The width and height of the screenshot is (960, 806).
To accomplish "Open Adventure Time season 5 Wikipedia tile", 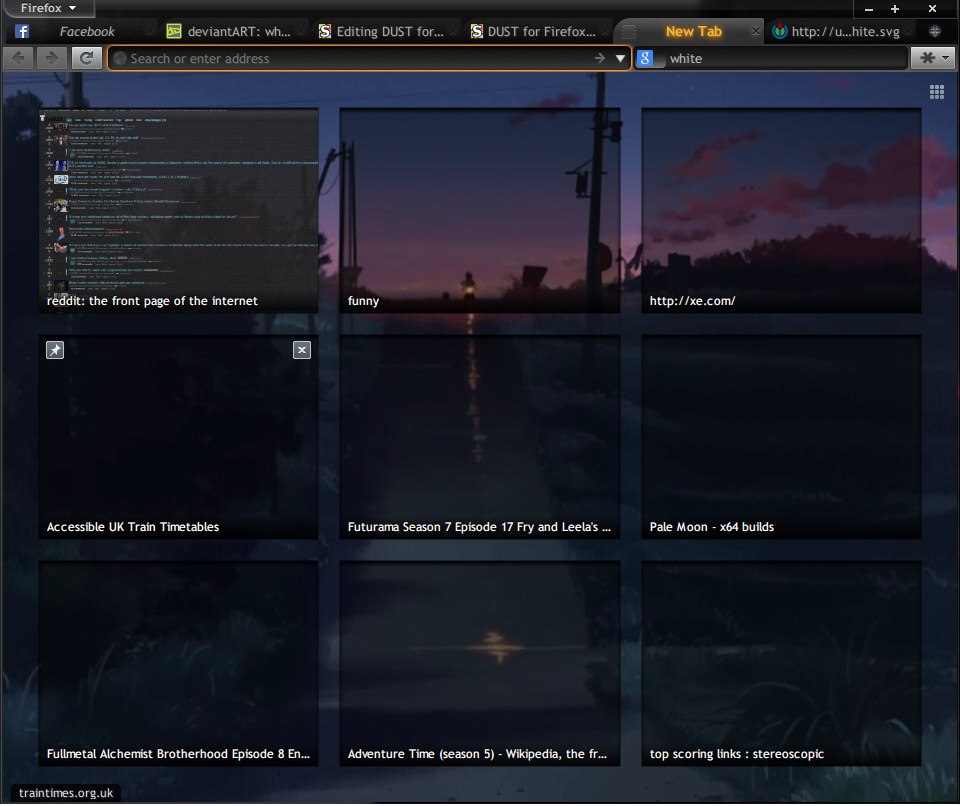I will tap(480, 663).
